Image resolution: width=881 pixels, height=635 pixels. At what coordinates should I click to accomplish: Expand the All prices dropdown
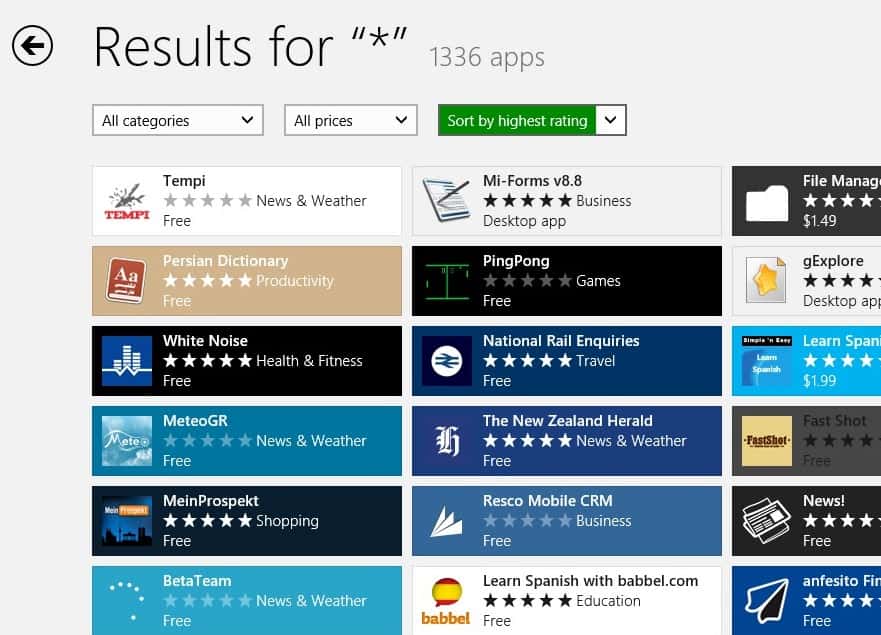click(351, 120)
